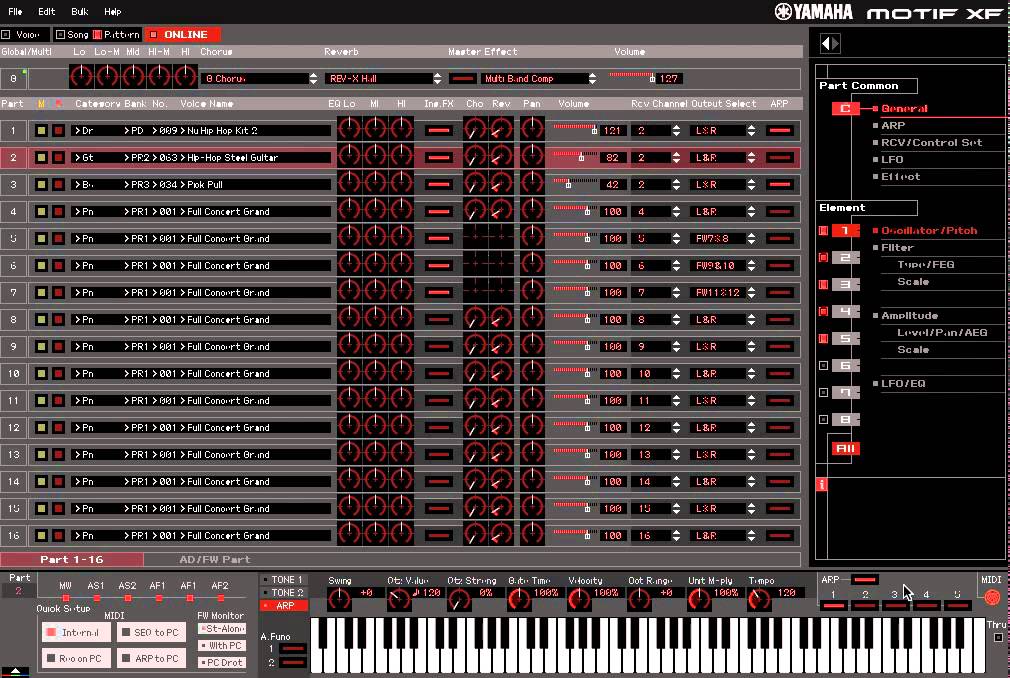Open the Edit menu
Image resolution: width=1010 pixels, height=678 pixels.
click(x=46, y=12)
